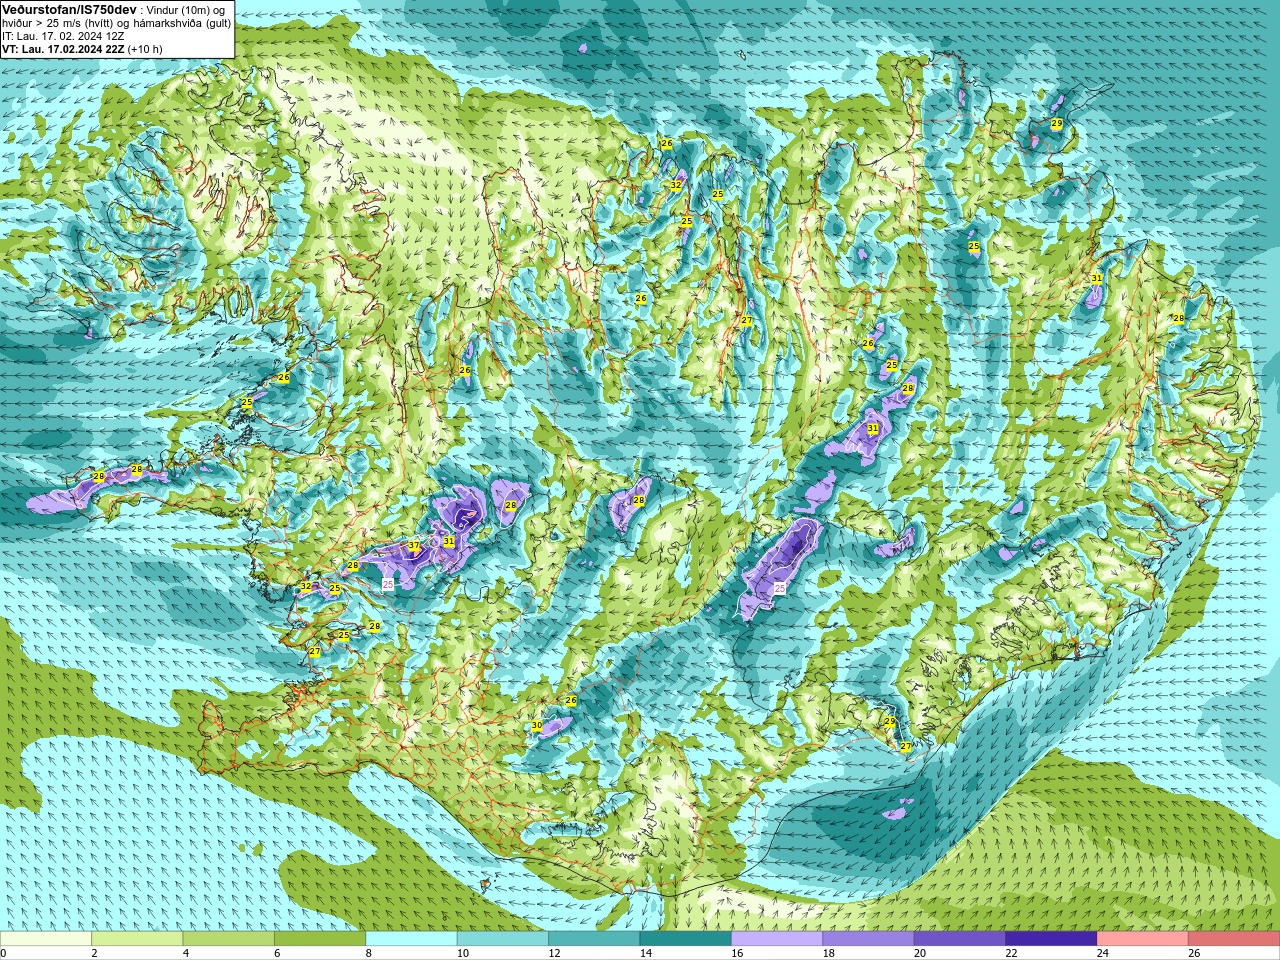Viewport: 1280px width, 960px height.
Task: Pick the 10–12 m/s turquoise legend swatch
Action: [502, 939]
